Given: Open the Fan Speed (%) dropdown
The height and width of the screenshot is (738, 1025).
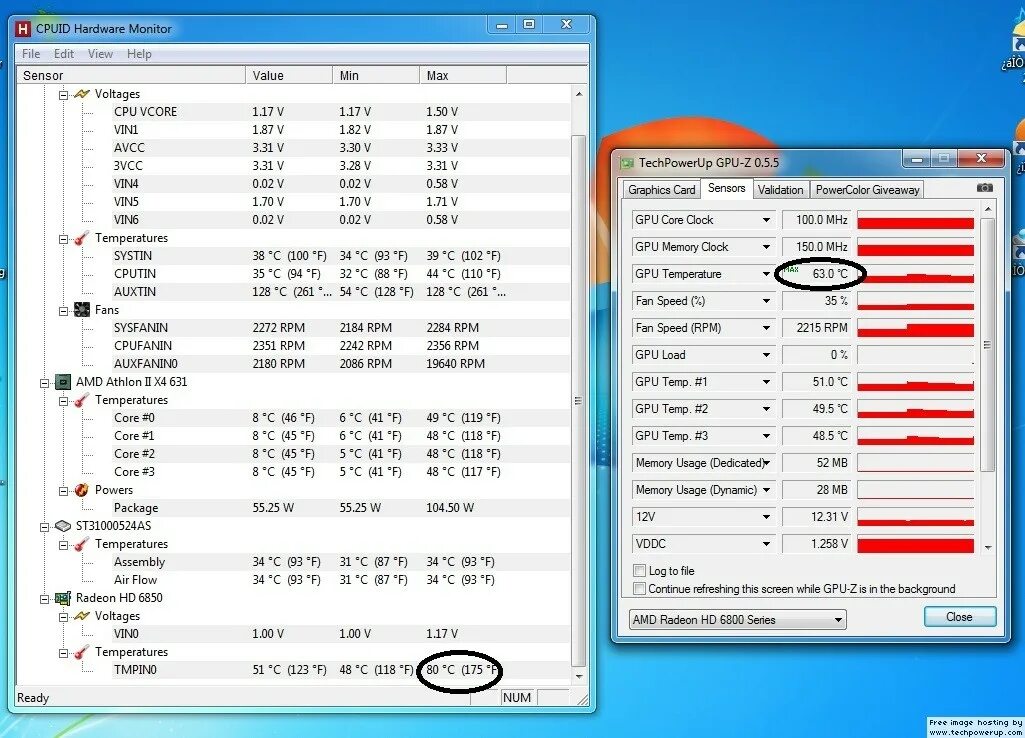Looking at the screenshot, I should 766,301.
